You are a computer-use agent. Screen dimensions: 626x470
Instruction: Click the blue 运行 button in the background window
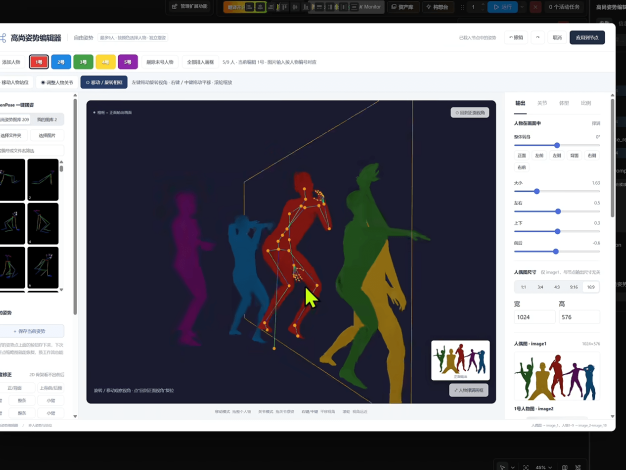503,7
